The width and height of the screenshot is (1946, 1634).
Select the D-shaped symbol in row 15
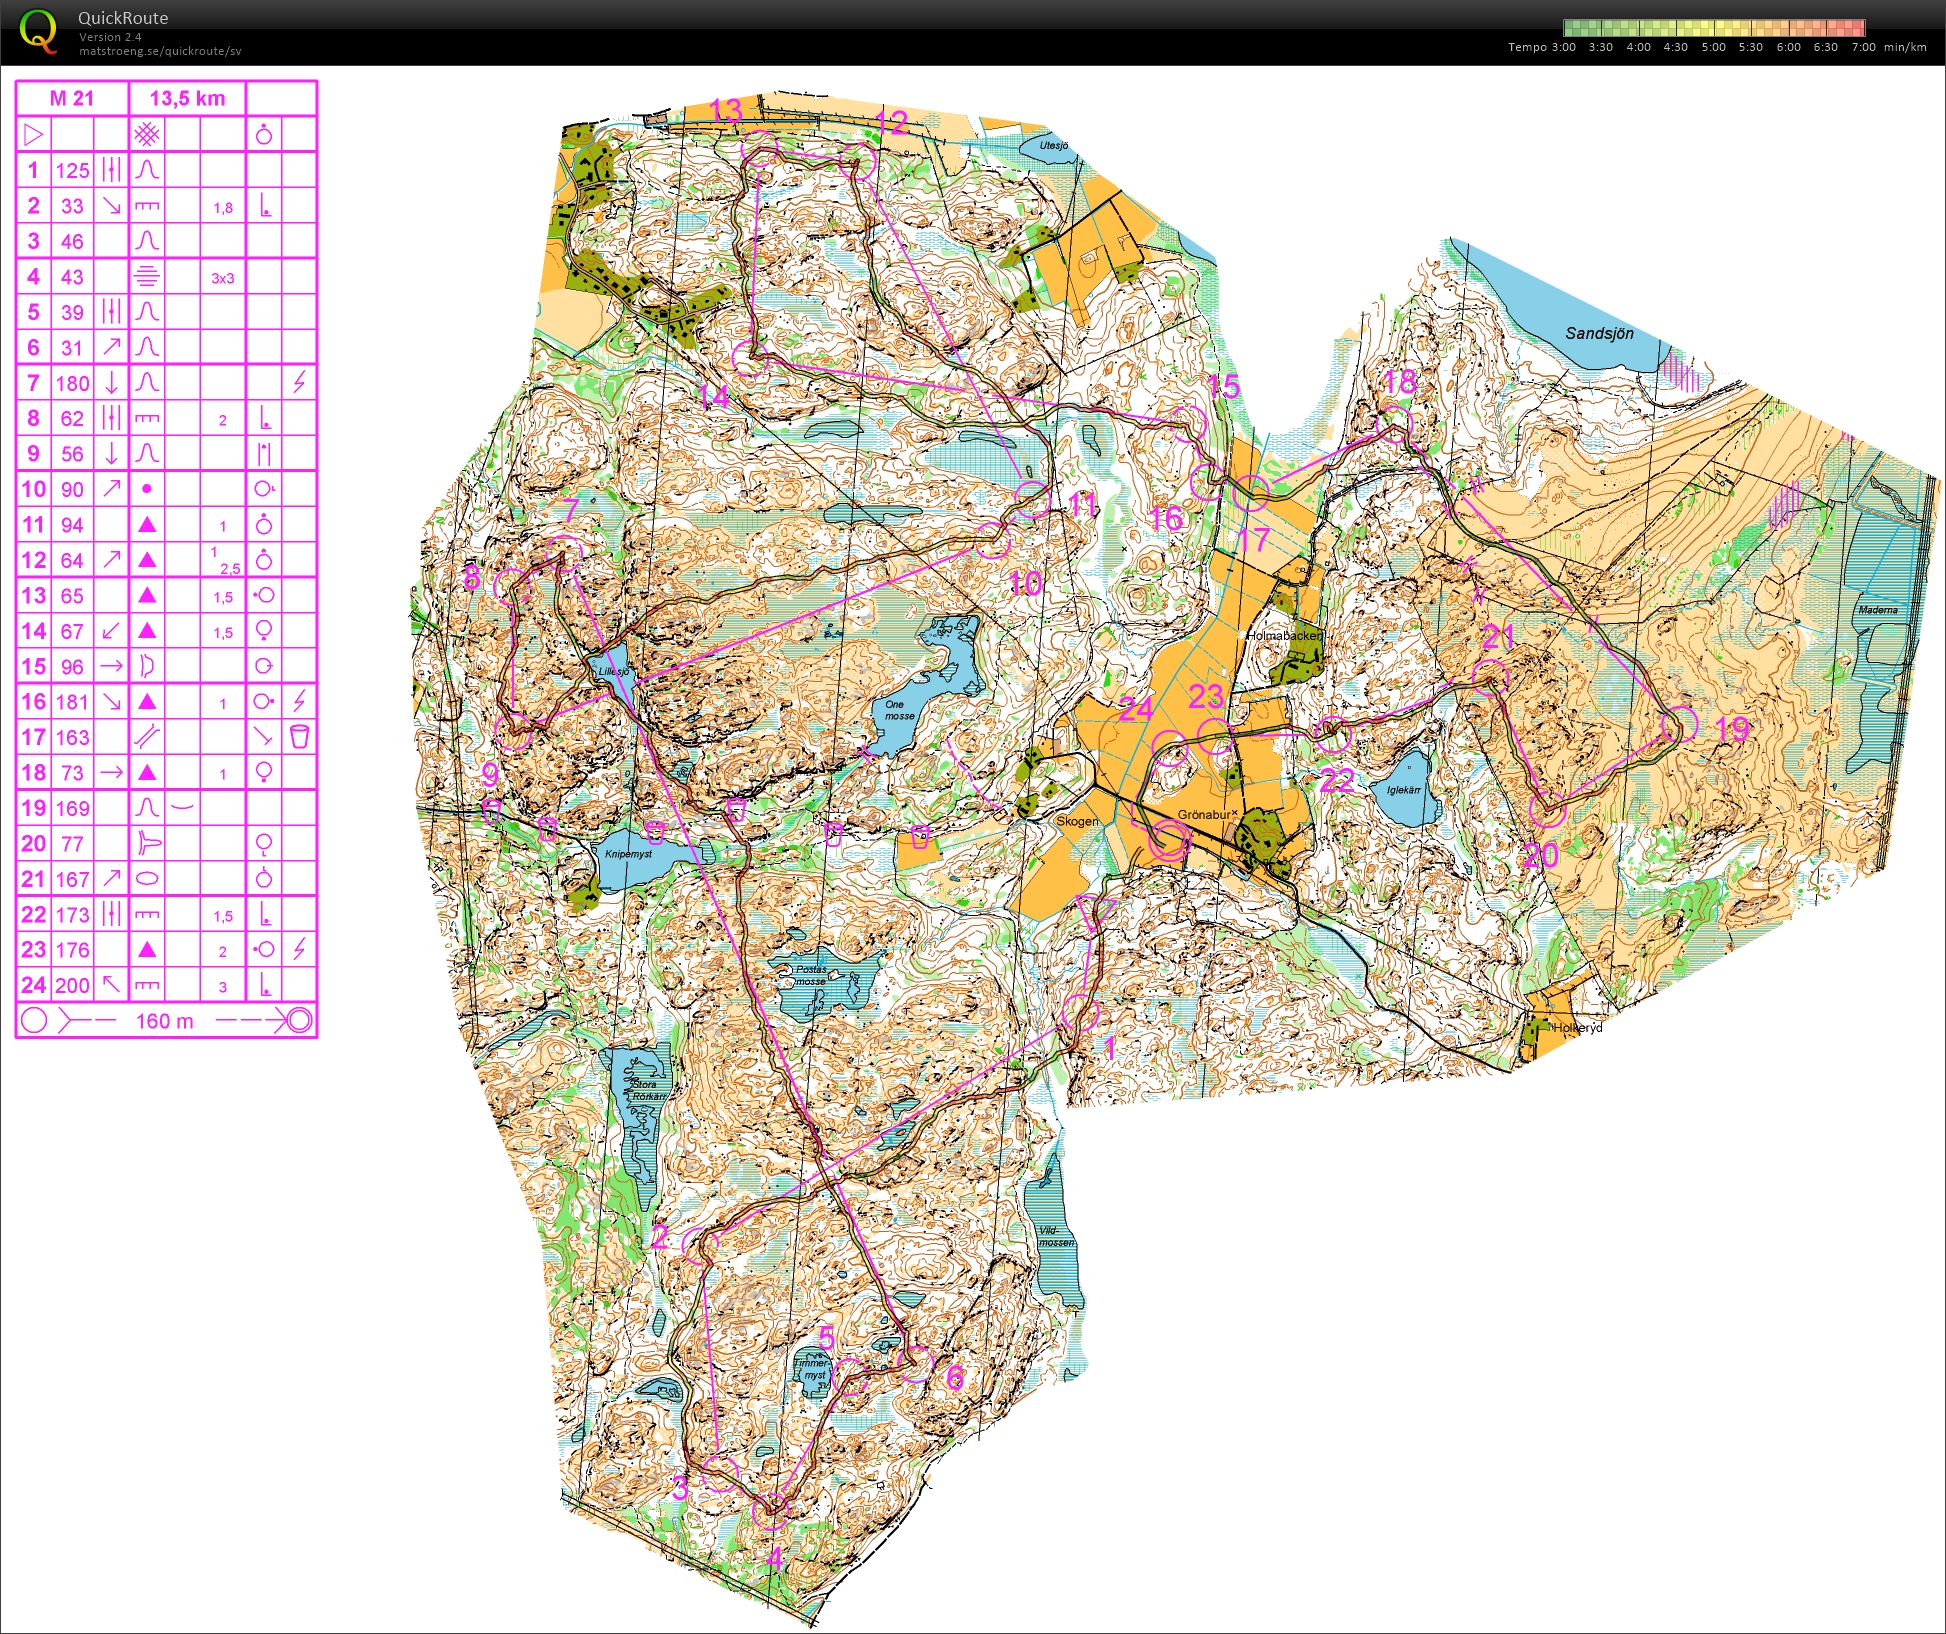[147, 666]
